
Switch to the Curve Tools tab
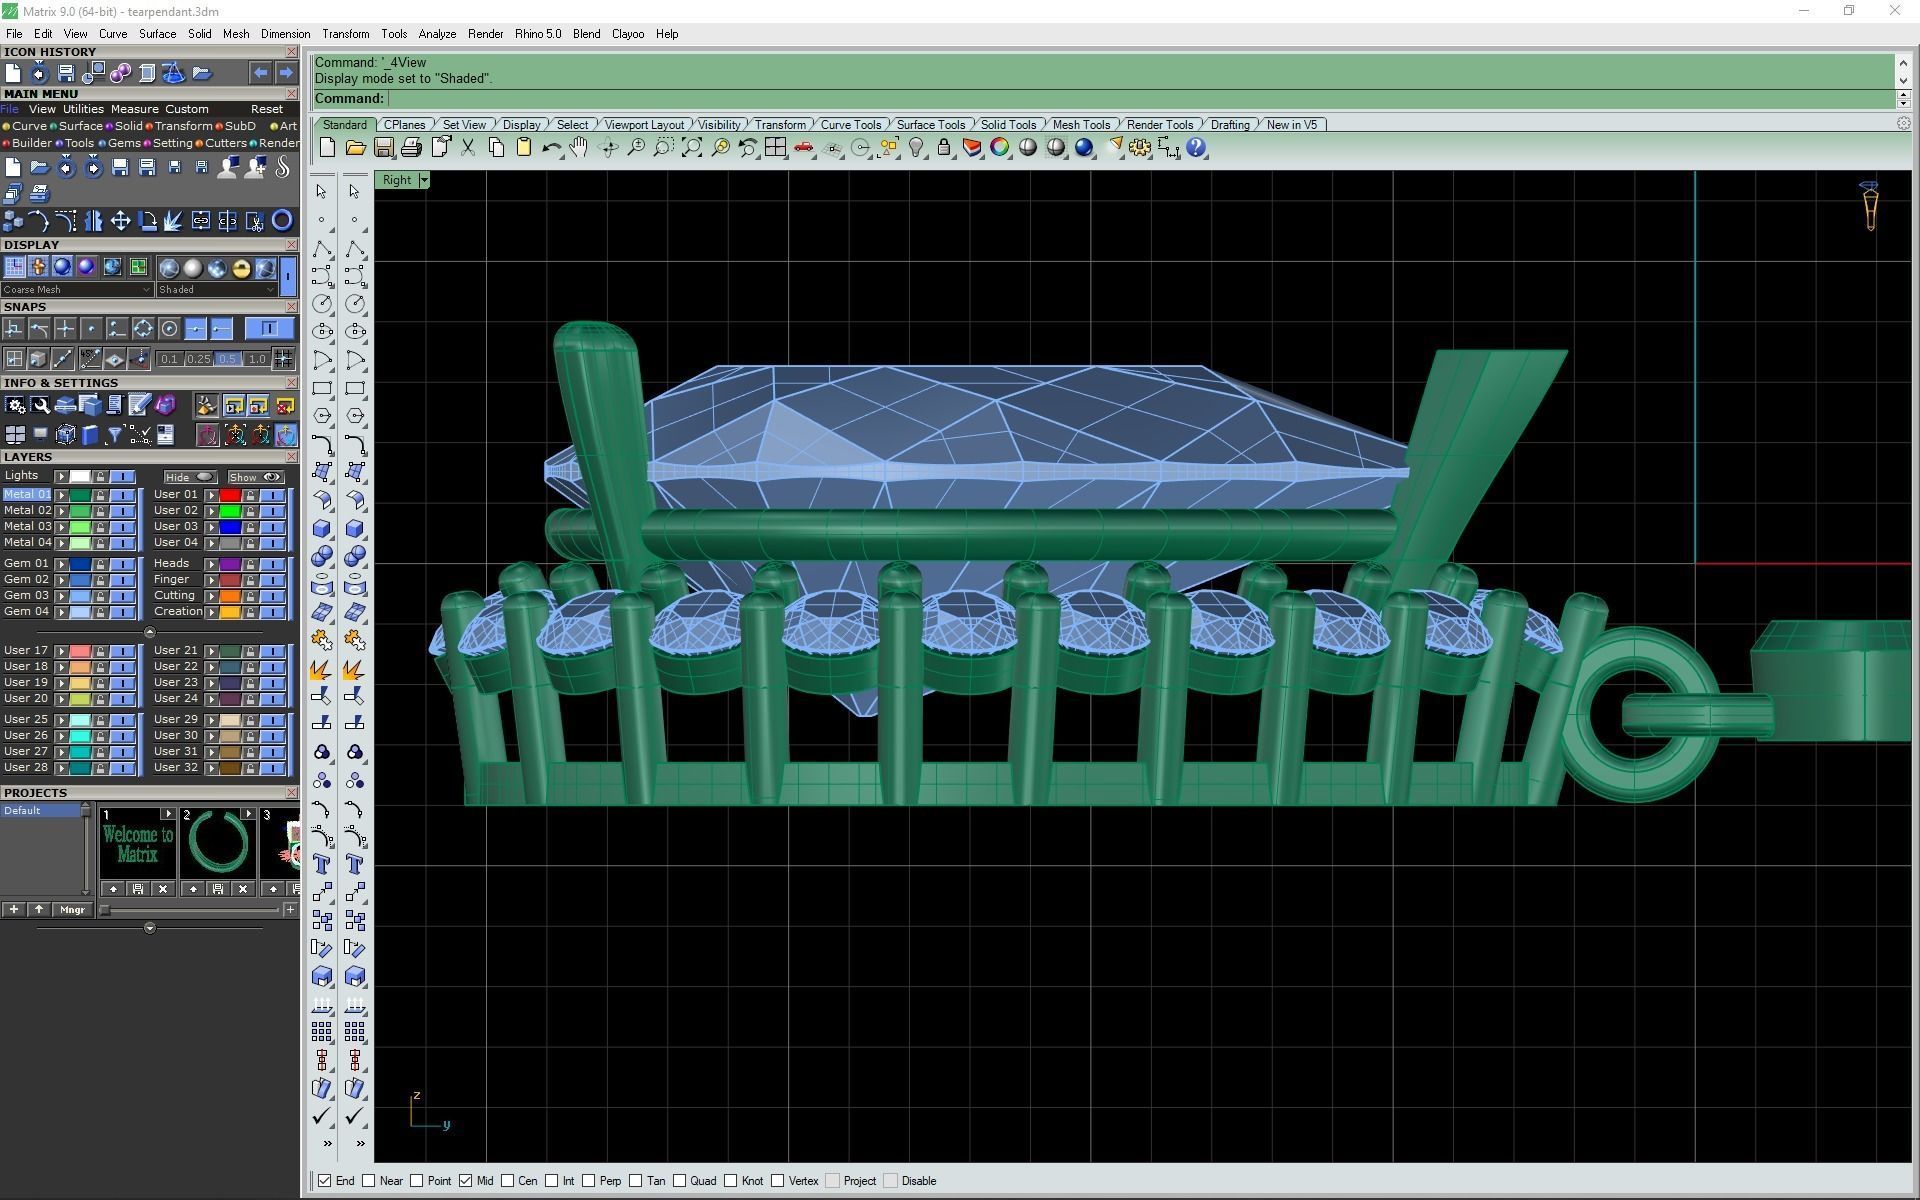850,125
